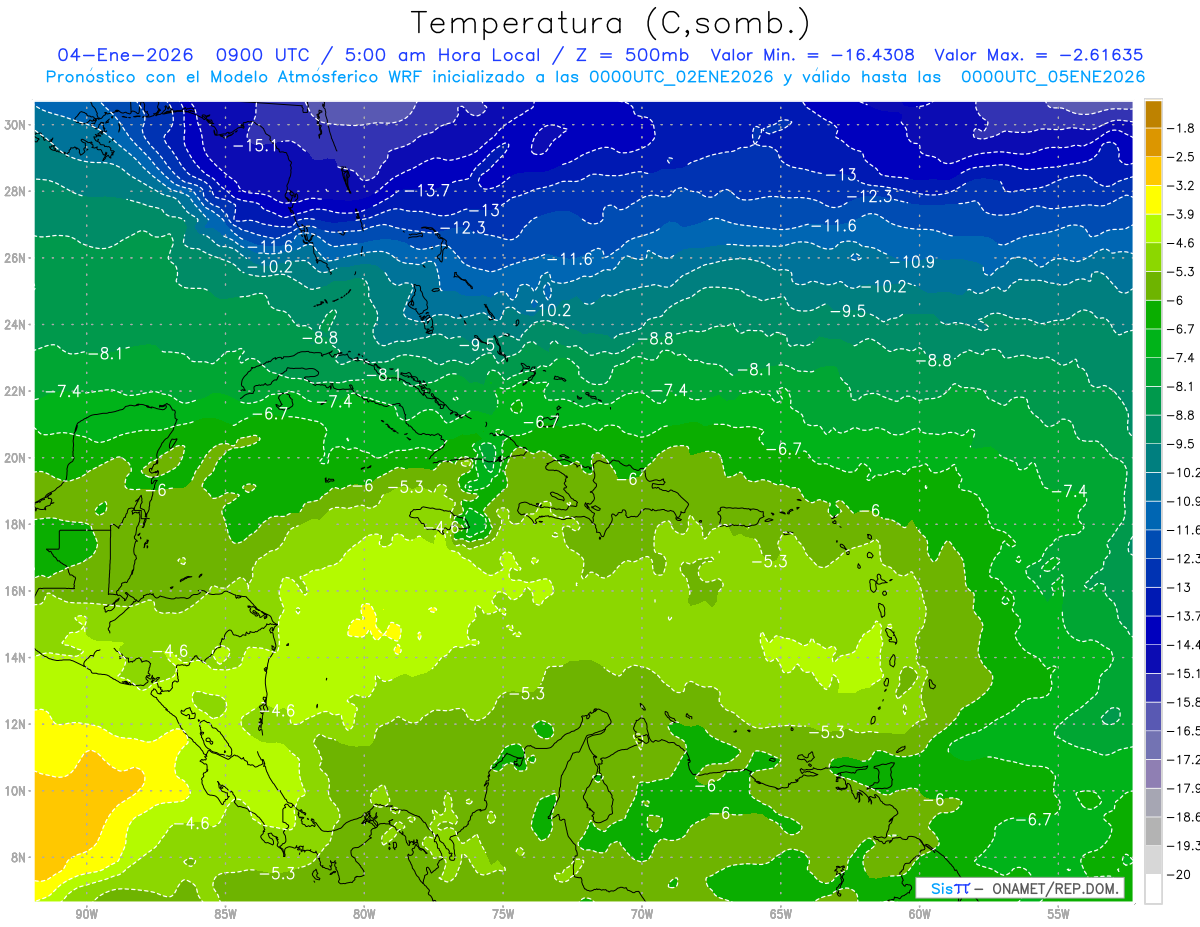Click the yellow swatch between '-3.2' and '-3.9'
This screenshot has height=927, width=1200.
(1153, 200)
